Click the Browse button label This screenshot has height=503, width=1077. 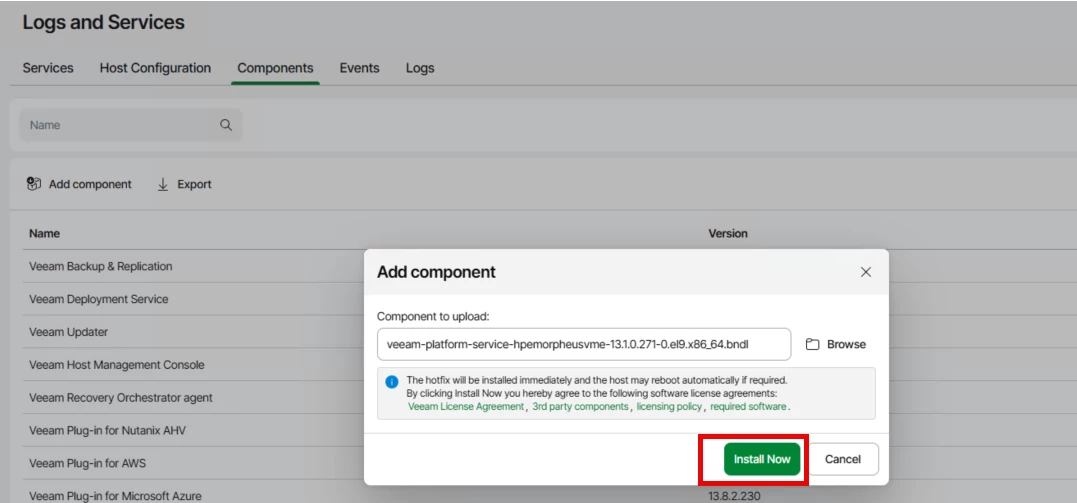846,344
